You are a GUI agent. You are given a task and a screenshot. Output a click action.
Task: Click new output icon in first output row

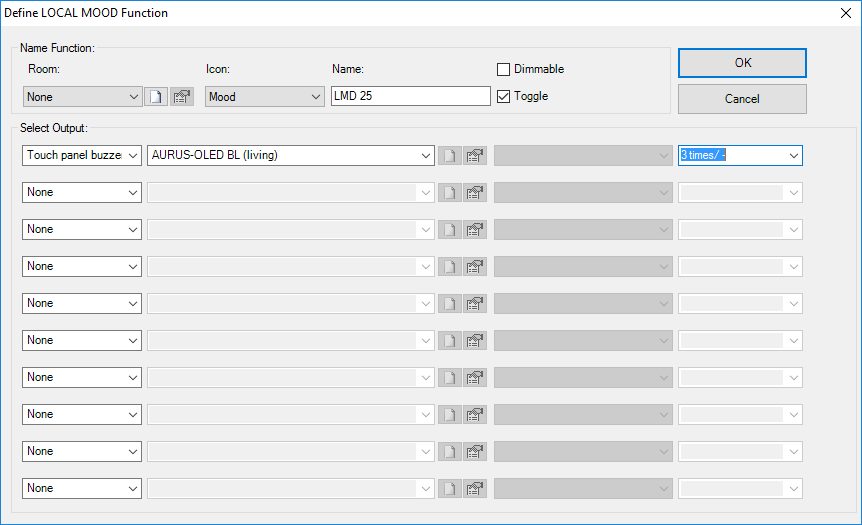tap(450, 156)
